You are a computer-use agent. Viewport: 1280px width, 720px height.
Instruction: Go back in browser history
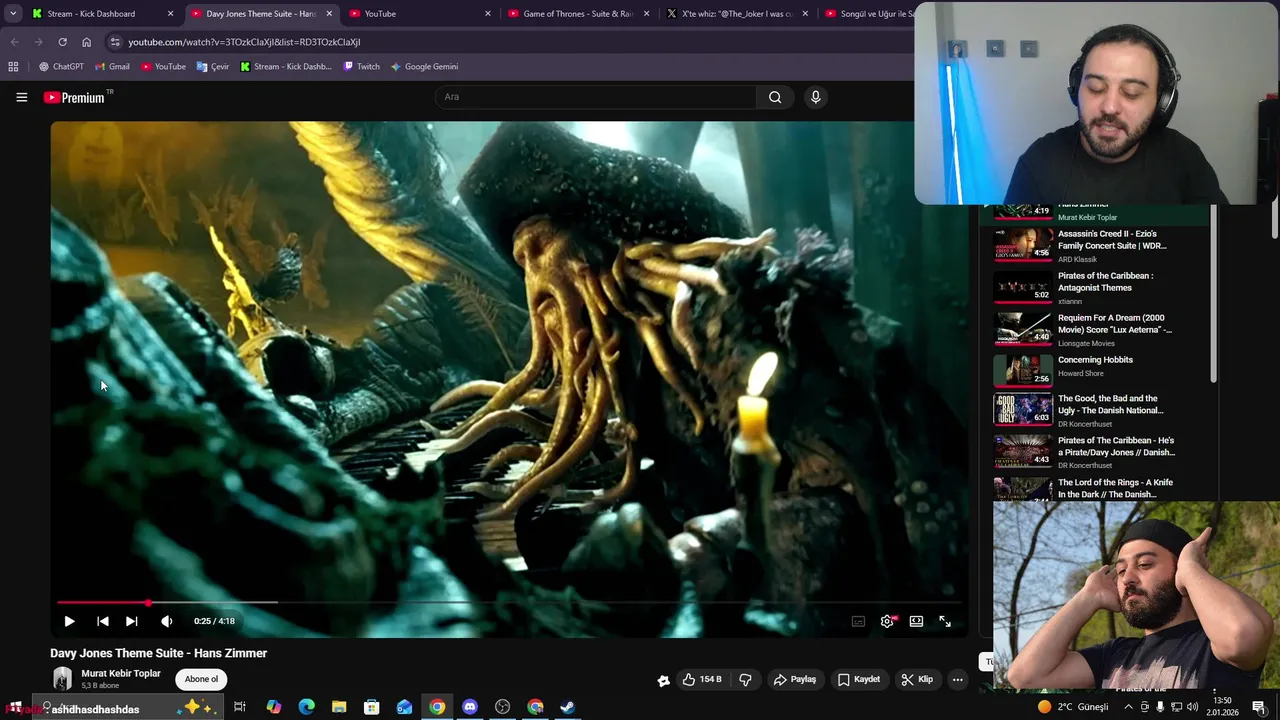point(14,42)
